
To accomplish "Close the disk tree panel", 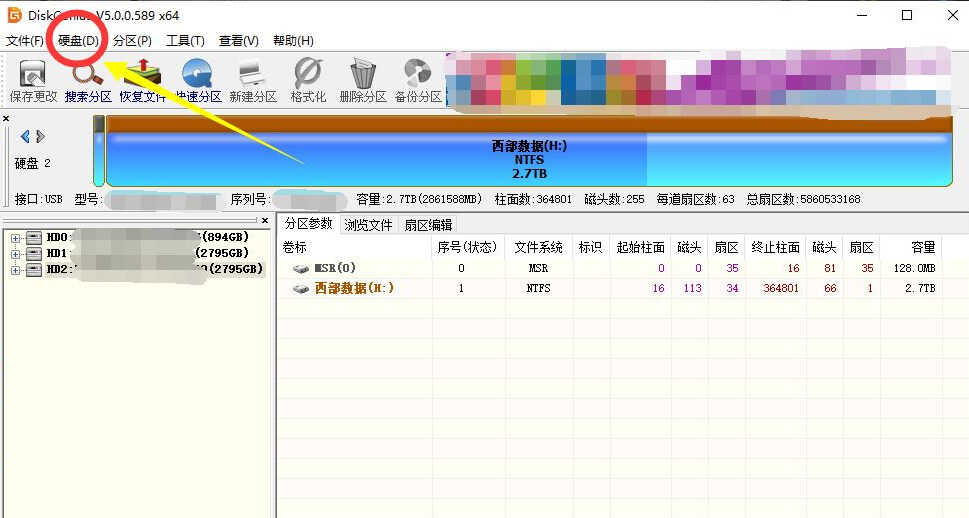I will tap(265, 221).
